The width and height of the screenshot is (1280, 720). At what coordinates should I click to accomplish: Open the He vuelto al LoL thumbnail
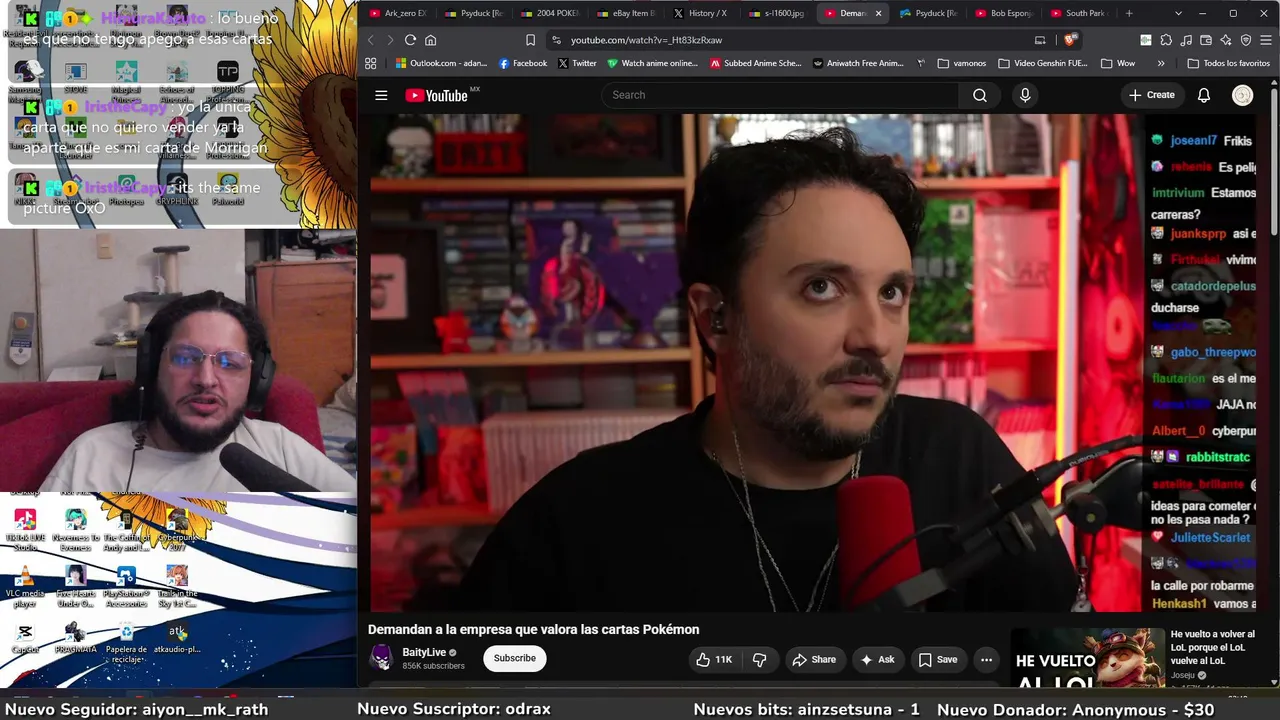pyautogui.click(x=1087, y=658)
